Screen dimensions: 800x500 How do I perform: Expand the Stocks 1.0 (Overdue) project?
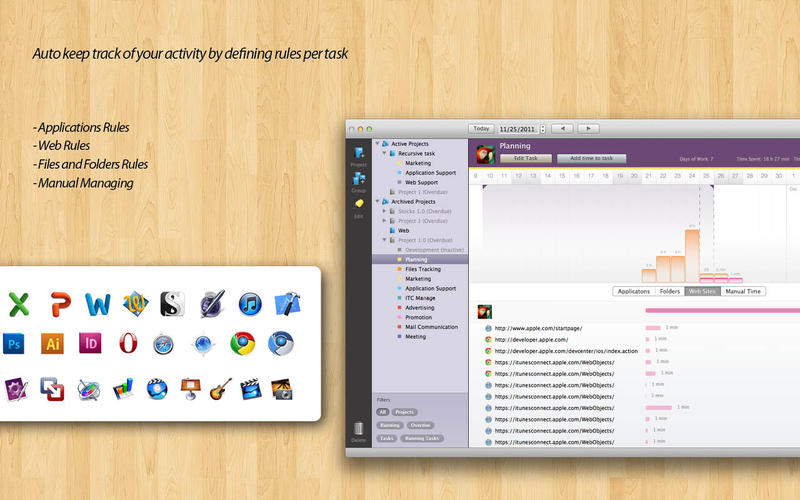pyautogui.click(x=384, y=212)
